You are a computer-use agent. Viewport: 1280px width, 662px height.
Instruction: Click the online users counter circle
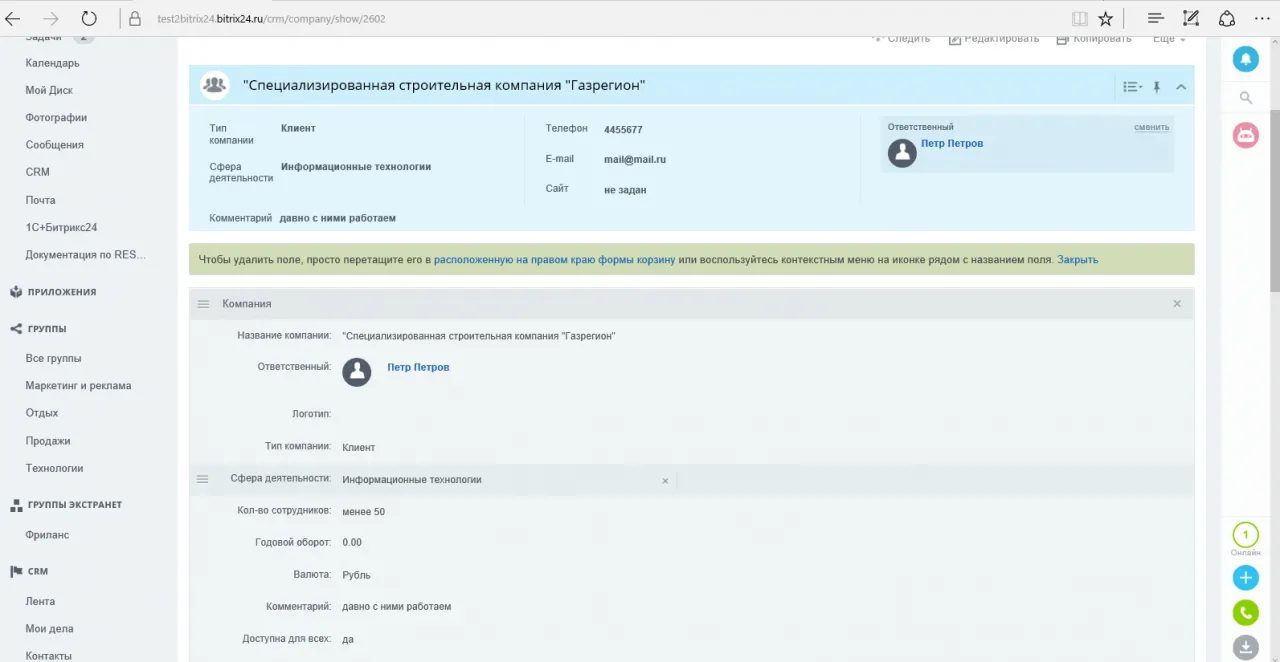[x=1245, y=535]
